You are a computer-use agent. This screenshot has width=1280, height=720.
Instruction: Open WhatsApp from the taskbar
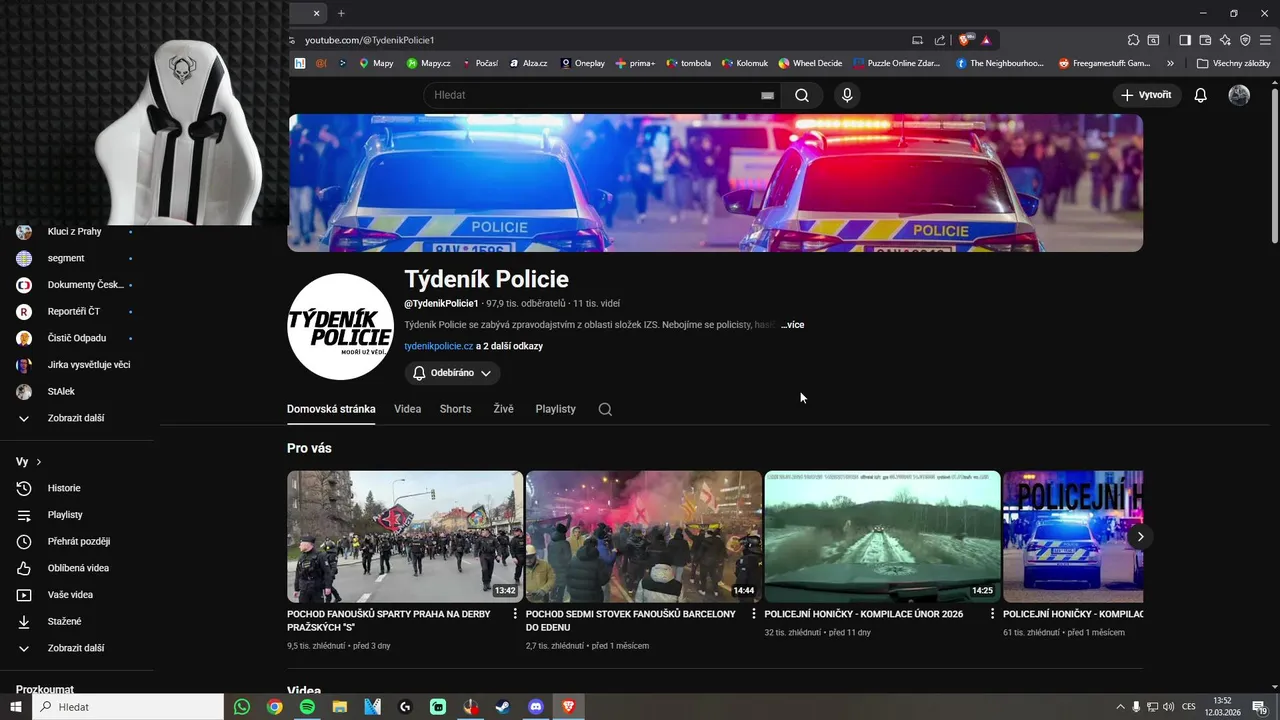coord(242,707)
